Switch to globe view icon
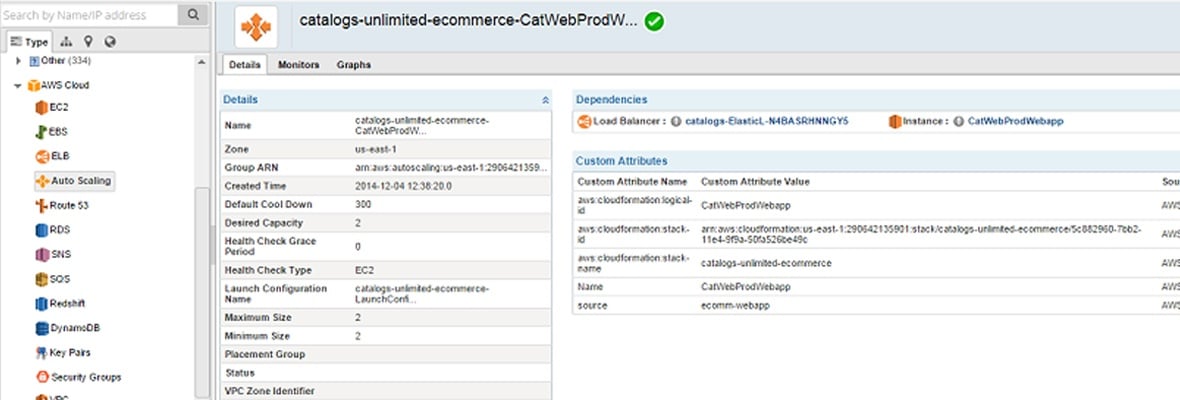The width and height of the screenshot is (1180, 400). tap(111, 42)
